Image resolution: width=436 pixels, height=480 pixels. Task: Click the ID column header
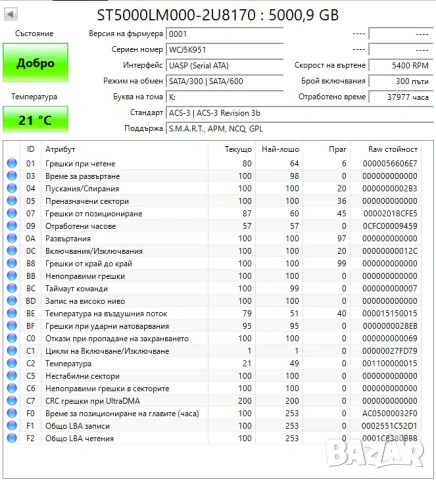click(30, 149)
